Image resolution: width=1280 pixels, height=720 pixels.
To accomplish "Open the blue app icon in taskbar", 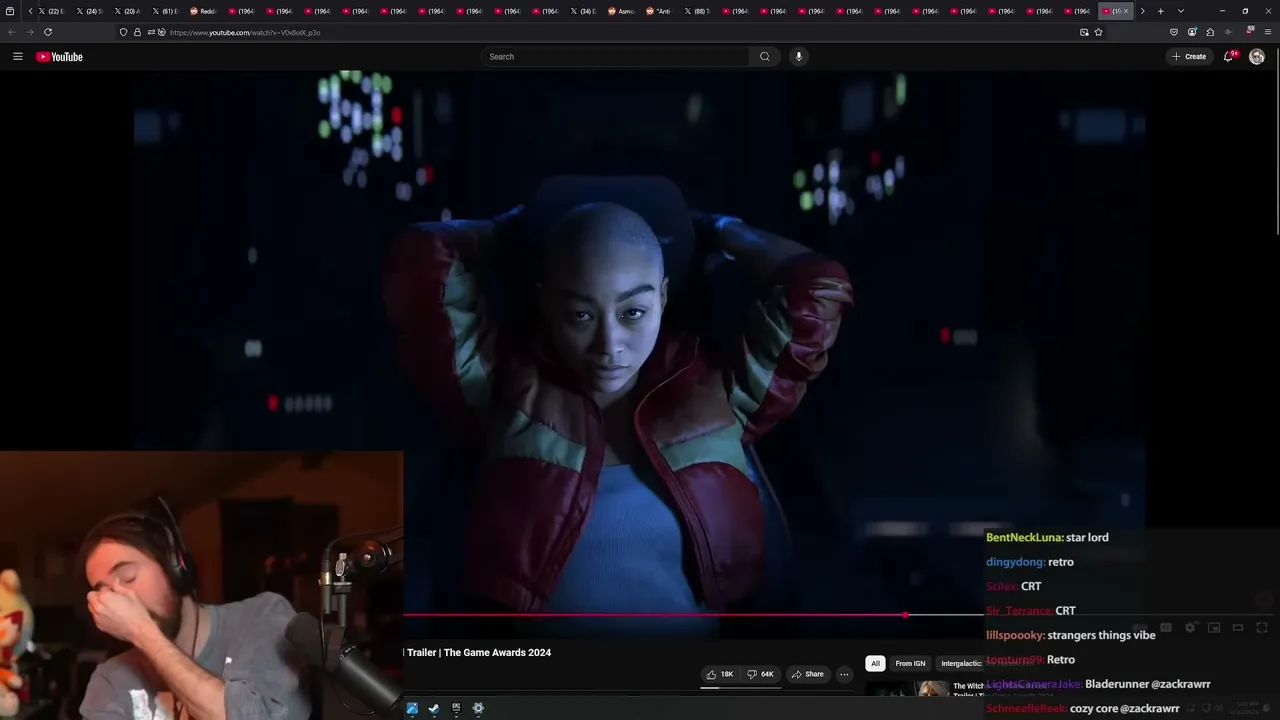I will (x=412, y=708).
